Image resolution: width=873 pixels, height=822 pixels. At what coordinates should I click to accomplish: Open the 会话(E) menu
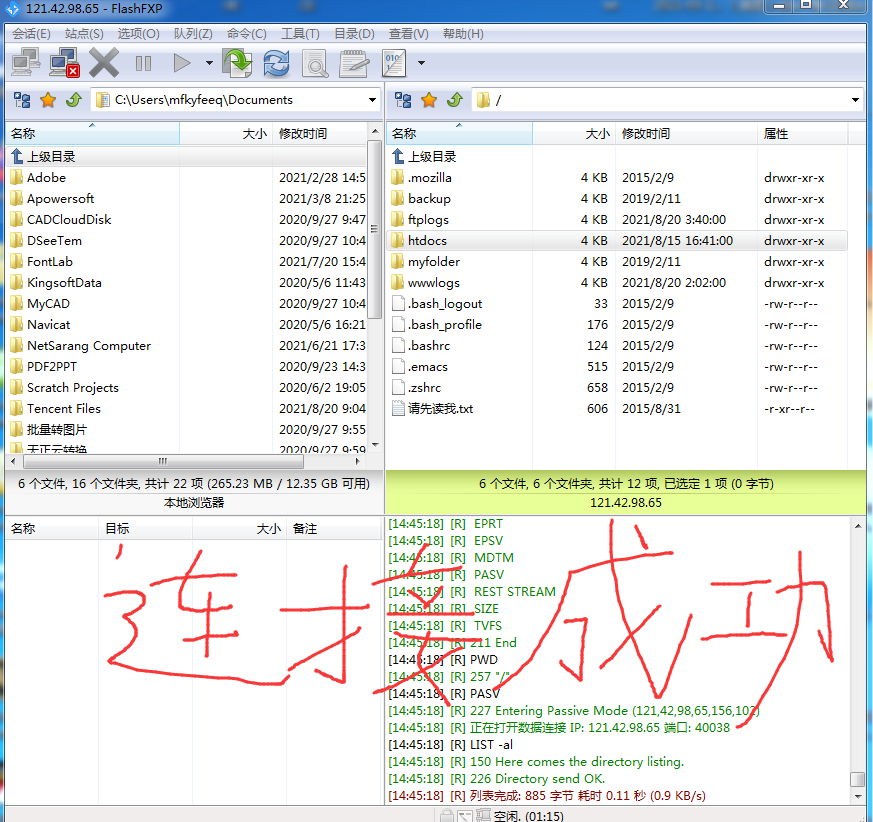pyautogui.click(x=32, y=34)
